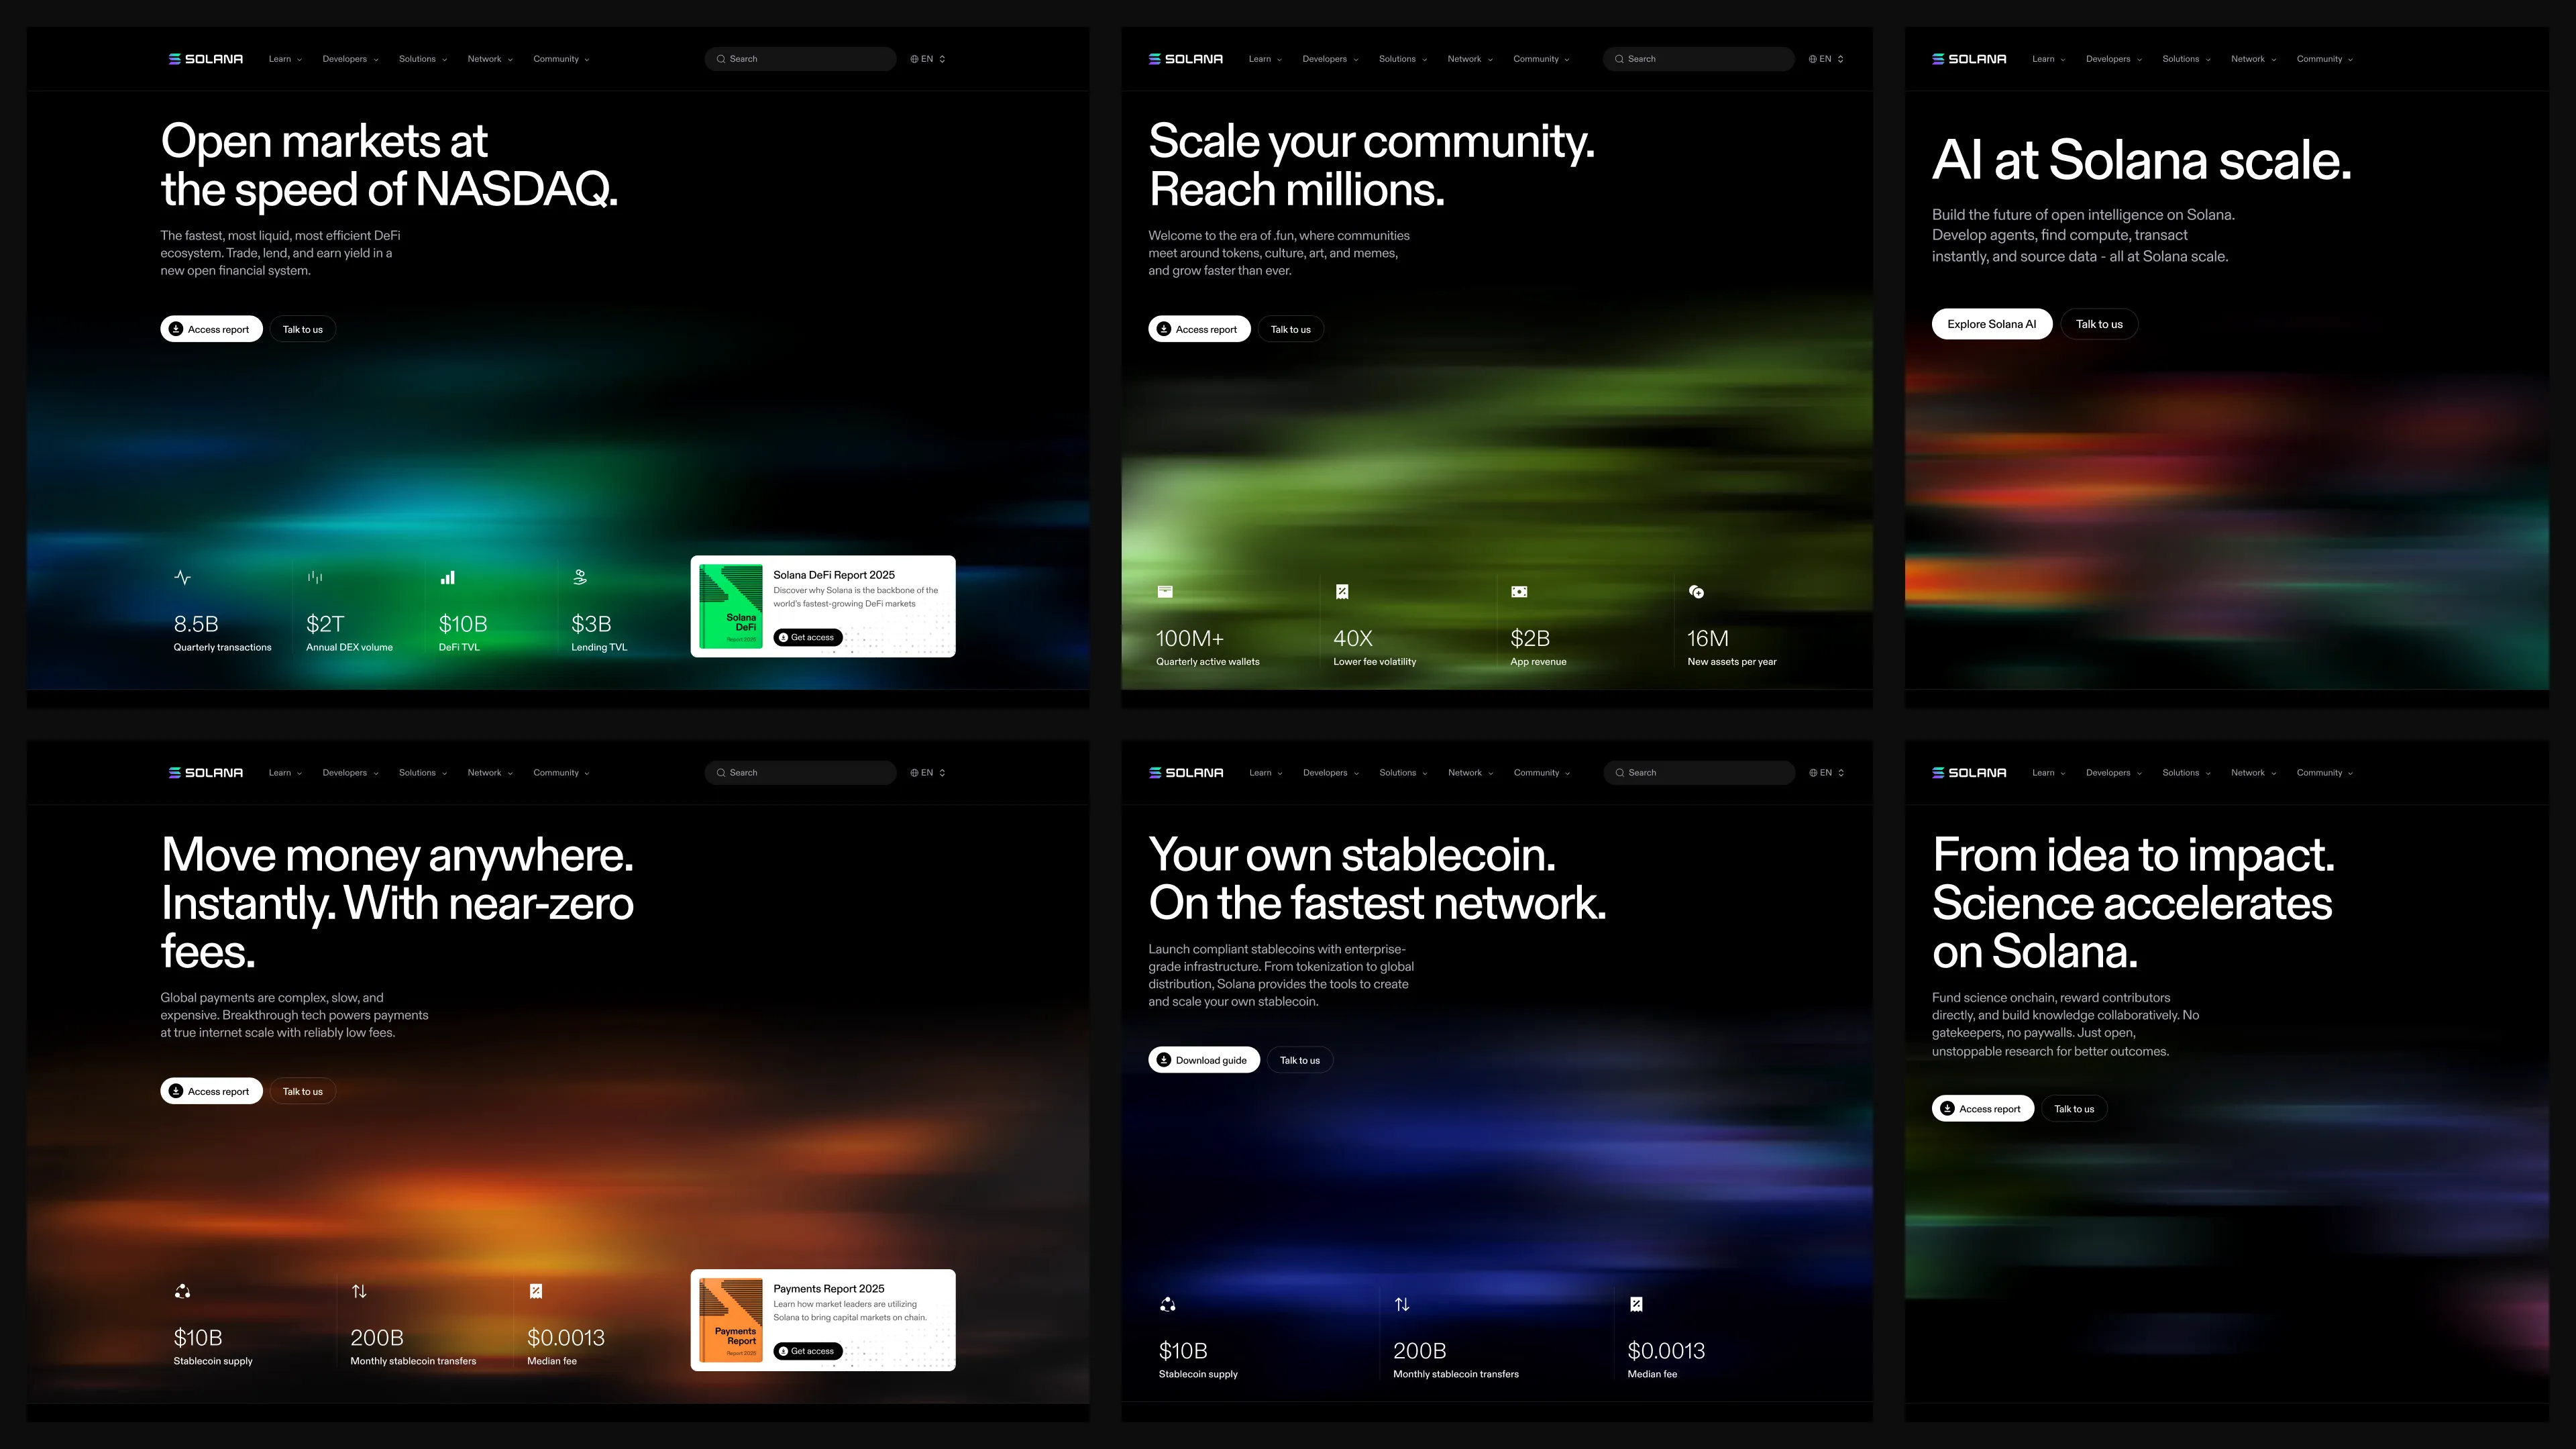Click the transfer arrows icon on Move money page
The height and width of the screenshot is (1449, 2576).
(x=359, y=1291)
